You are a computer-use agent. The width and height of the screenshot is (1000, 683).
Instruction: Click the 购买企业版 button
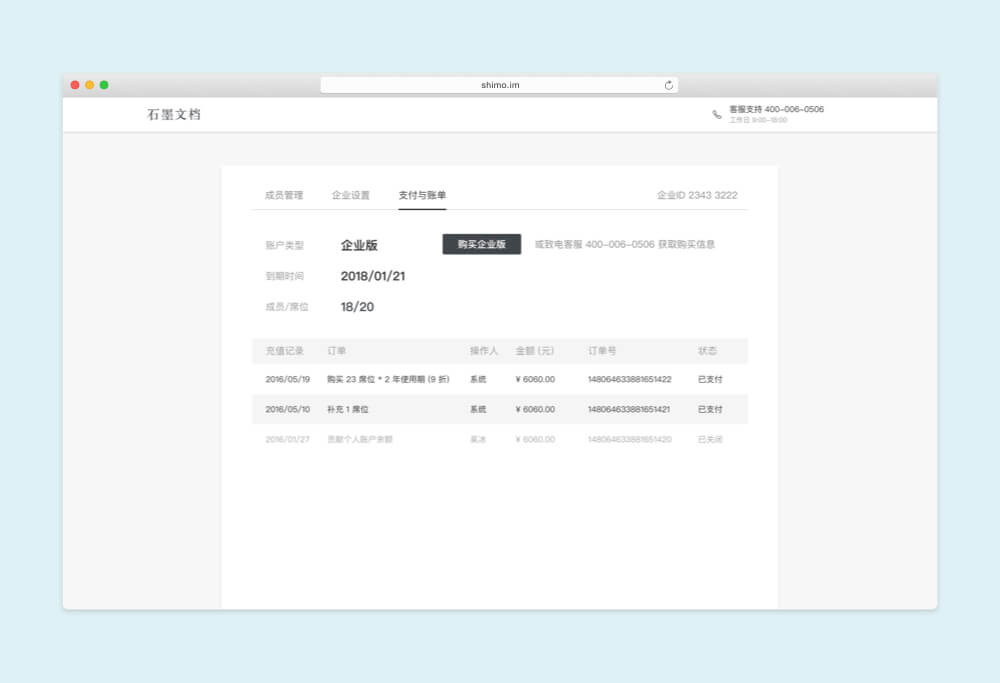[482, 244]
